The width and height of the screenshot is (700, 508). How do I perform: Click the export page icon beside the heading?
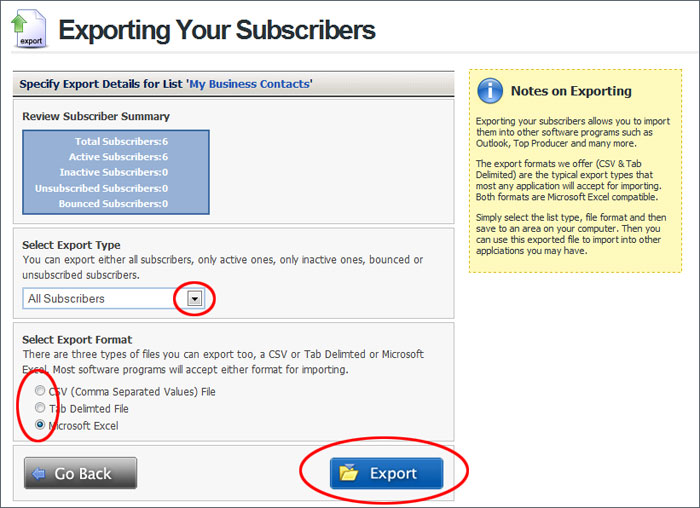tap(29, 29)
